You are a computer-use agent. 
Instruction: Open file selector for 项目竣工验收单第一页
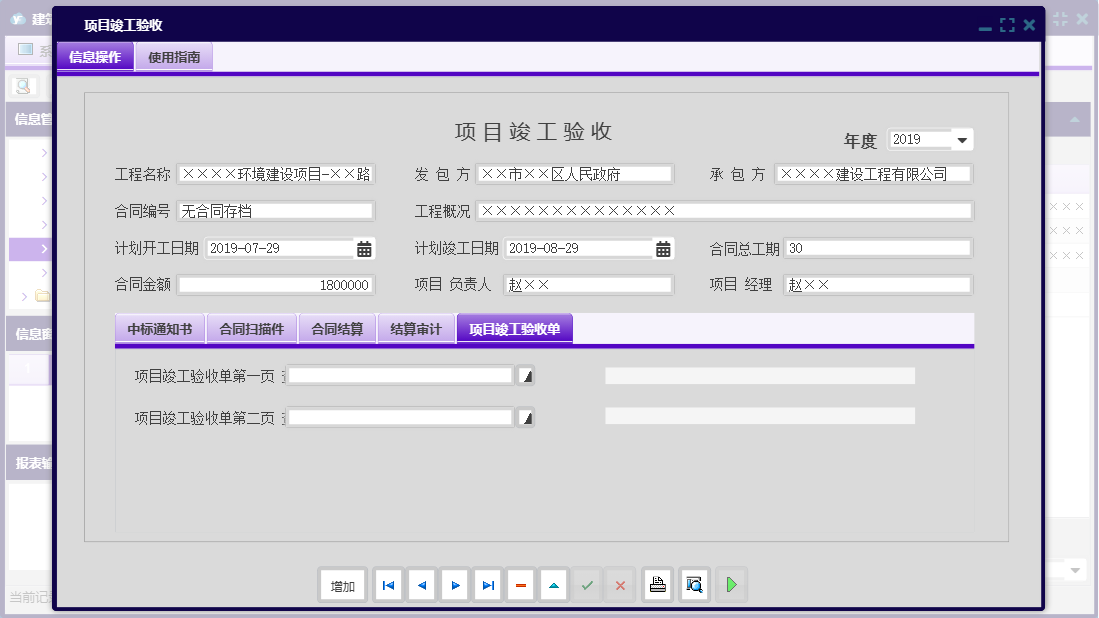pos(527,375)
